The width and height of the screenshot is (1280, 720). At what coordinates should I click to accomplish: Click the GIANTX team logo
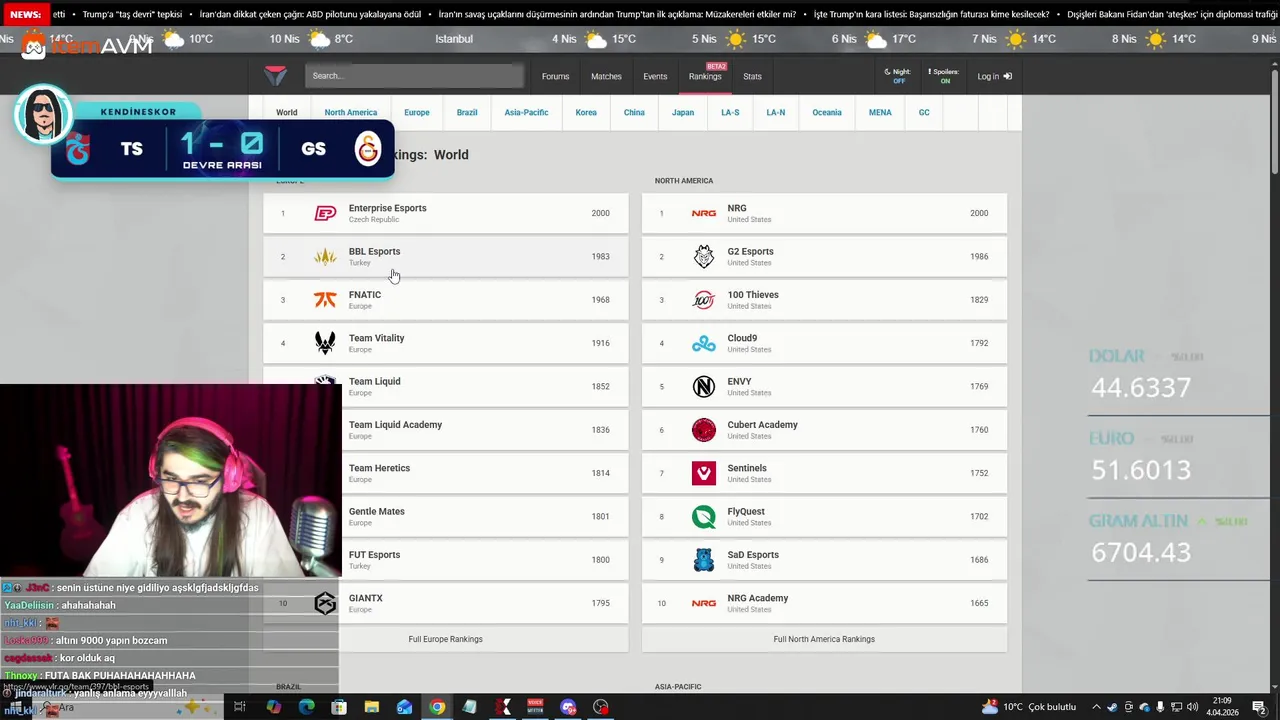pyautogui.click(x=325, y=603)
